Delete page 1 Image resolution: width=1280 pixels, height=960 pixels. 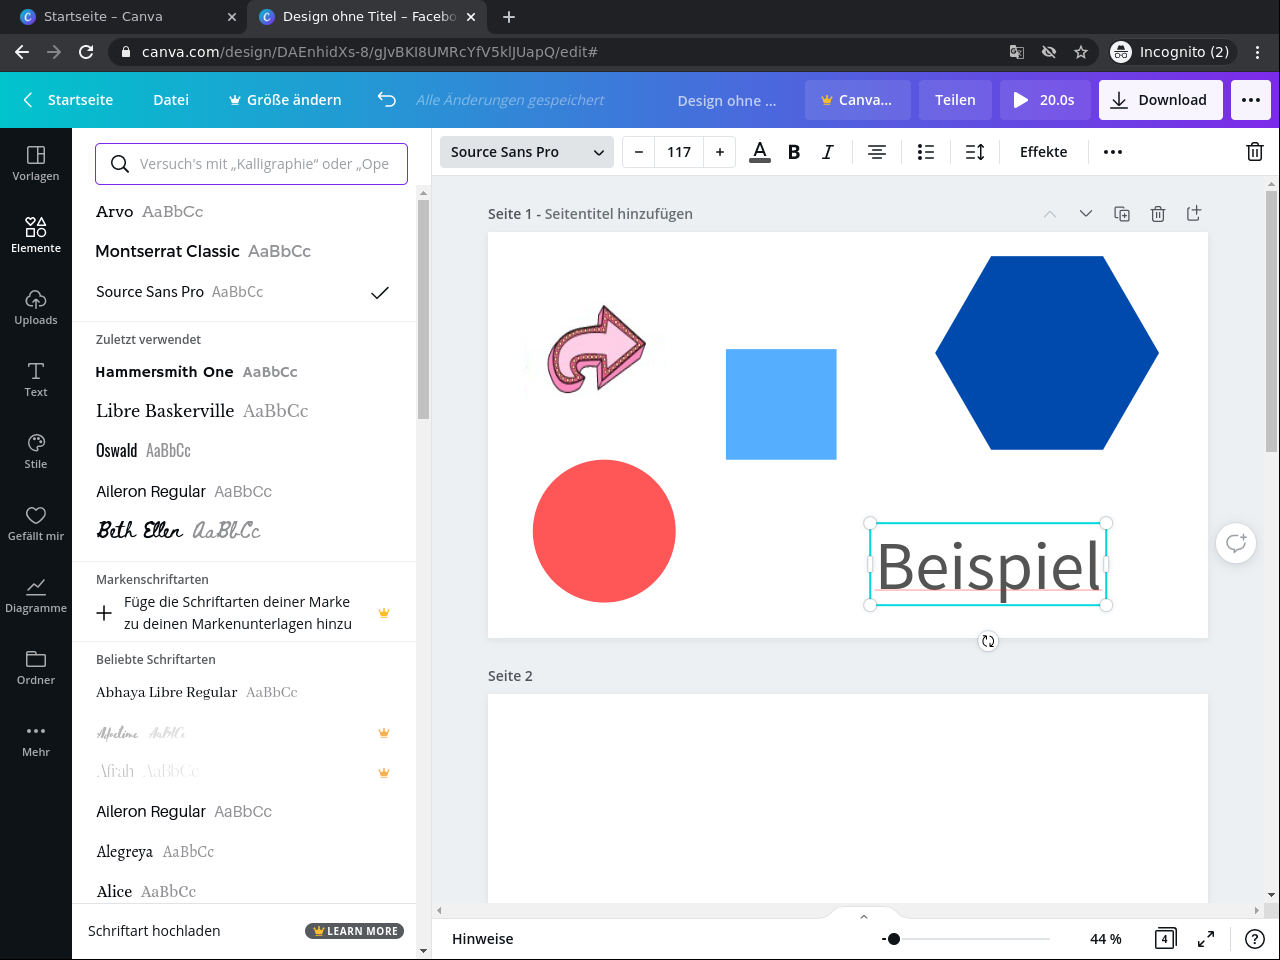[x=1158, y=214]
